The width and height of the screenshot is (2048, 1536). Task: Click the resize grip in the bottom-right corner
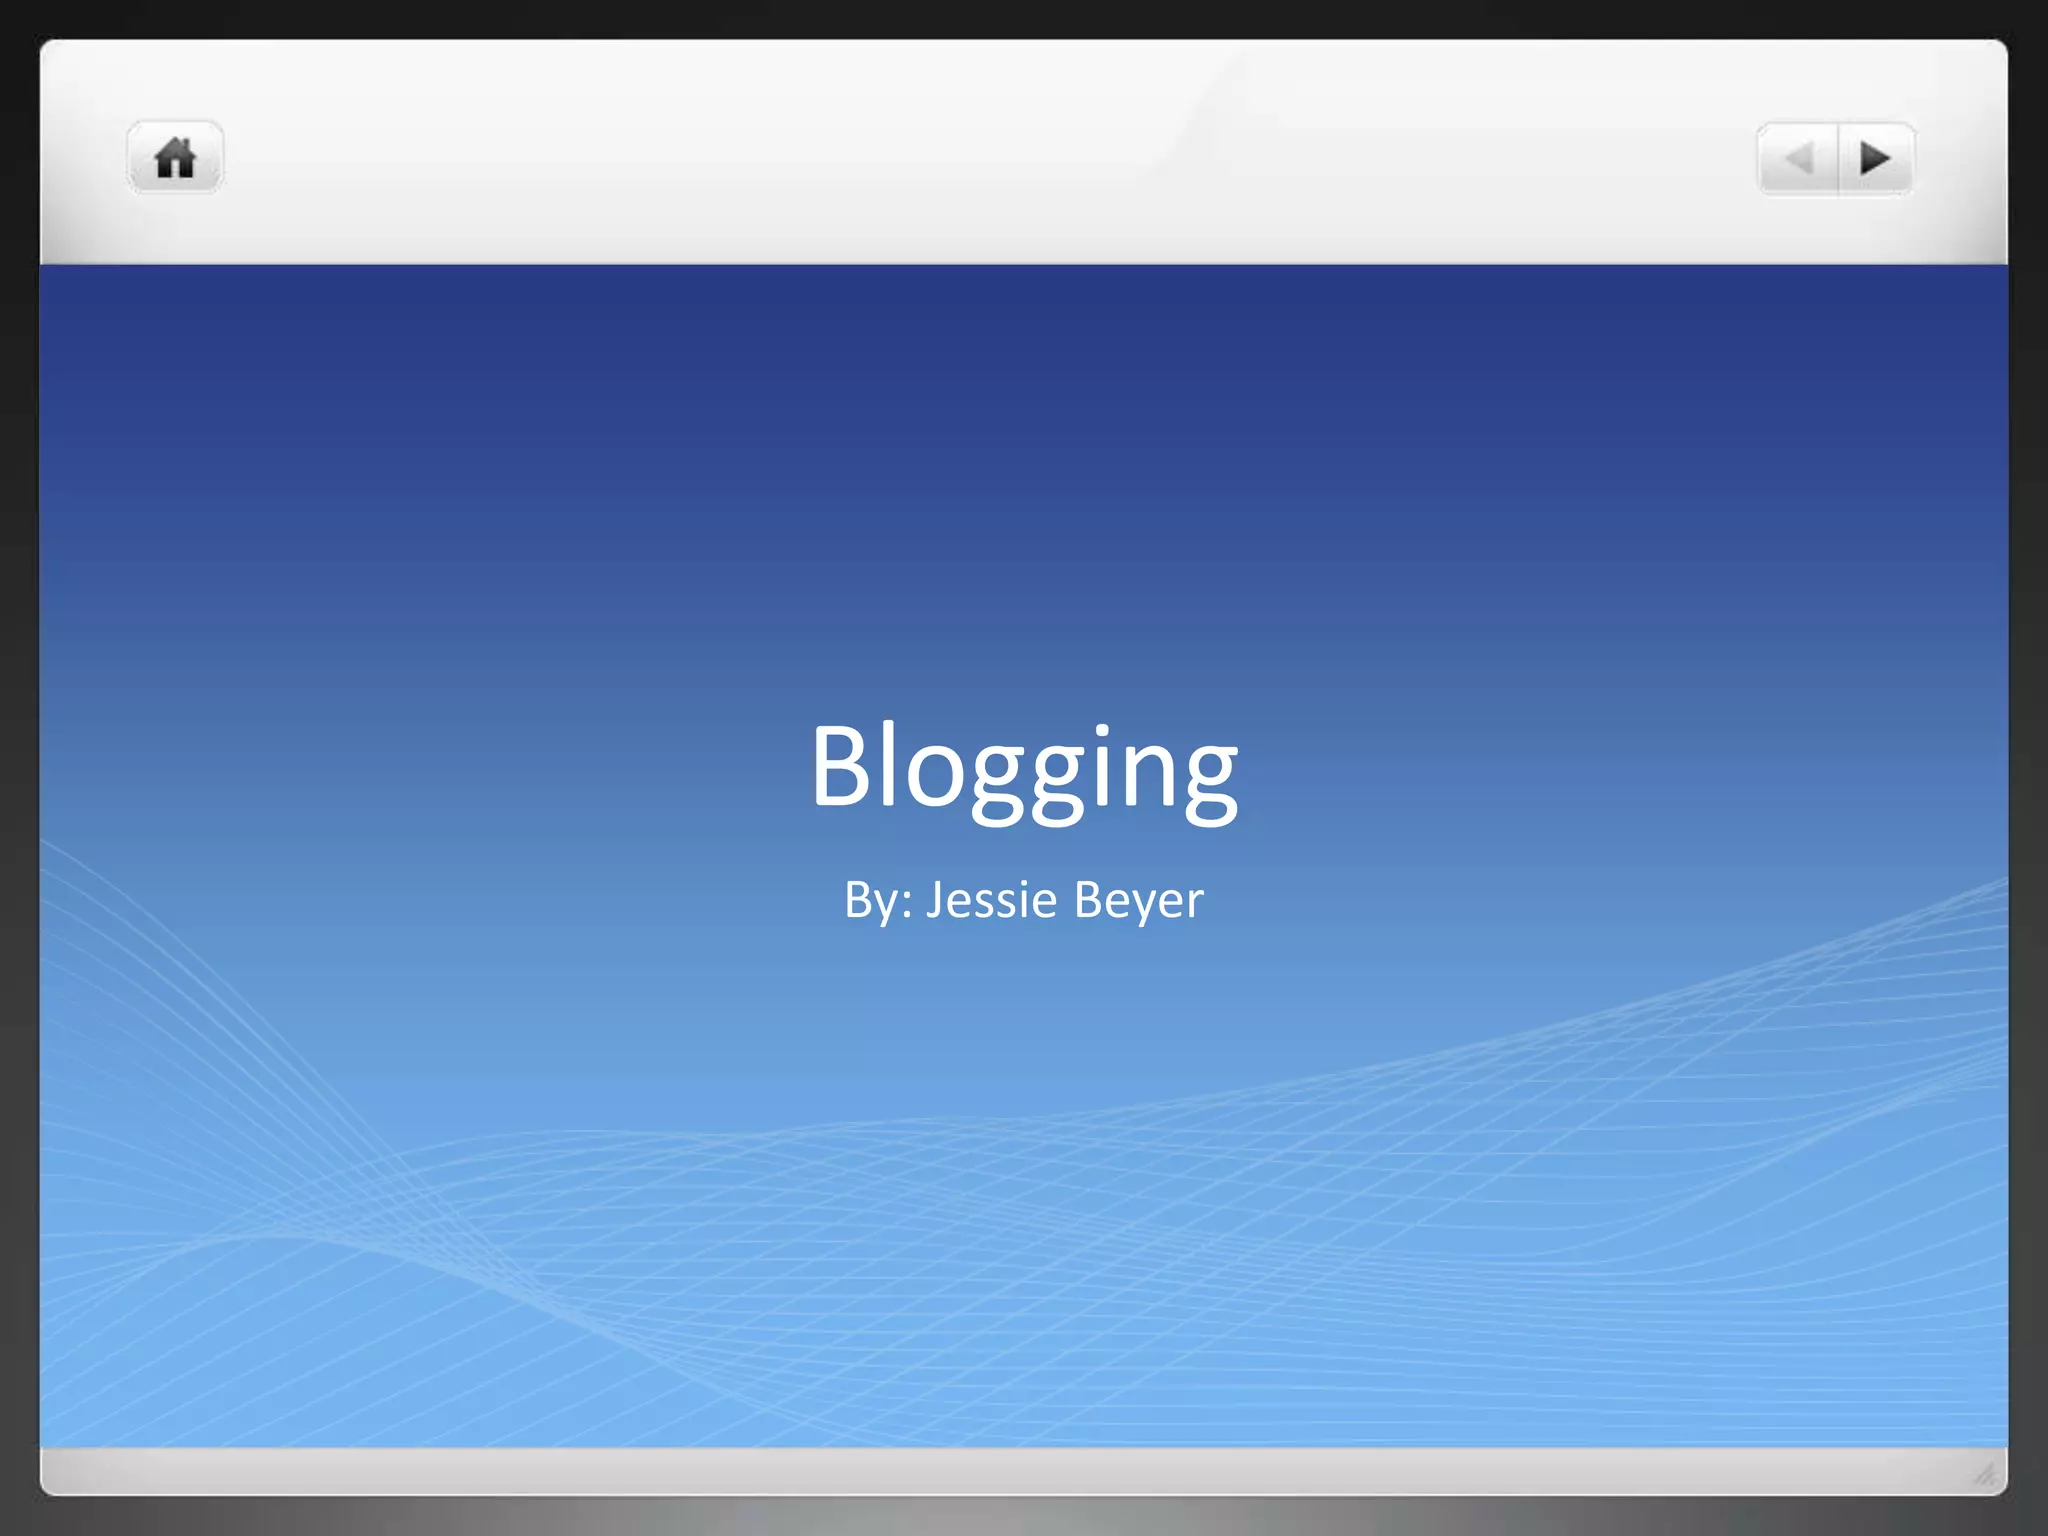pos(1985,1474)
